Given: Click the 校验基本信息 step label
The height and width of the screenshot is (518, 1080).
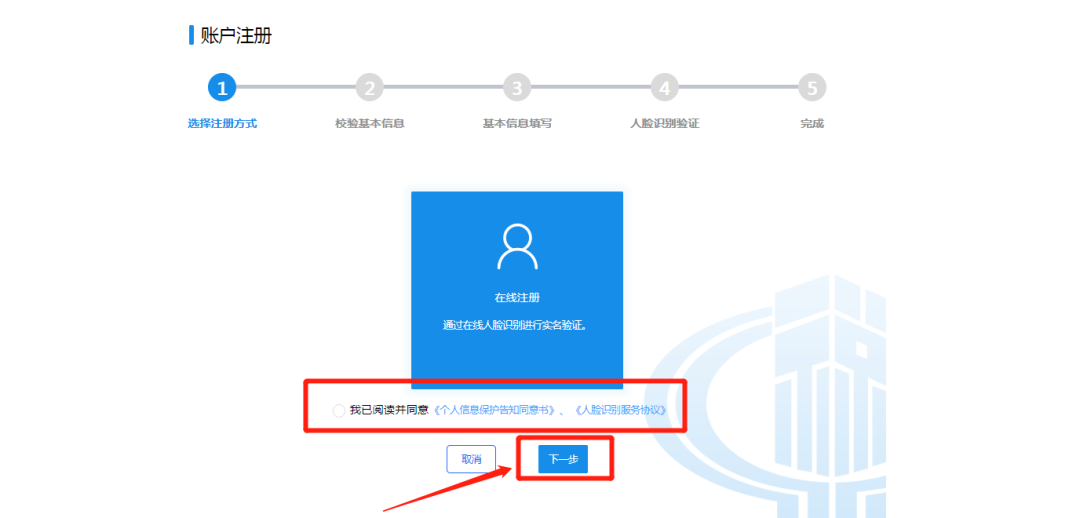Looking at the screenshot, I should pos(369,124).
